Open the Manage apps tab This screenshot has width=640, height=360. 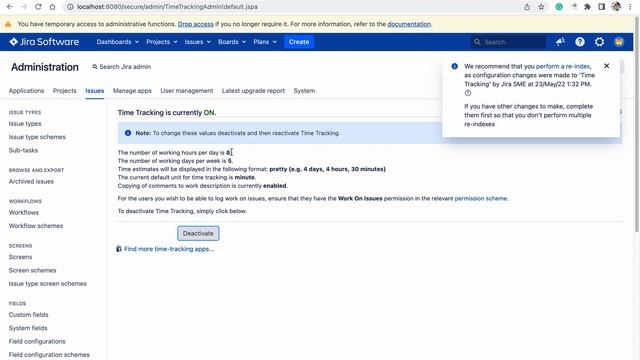click(x=132, y=91)
